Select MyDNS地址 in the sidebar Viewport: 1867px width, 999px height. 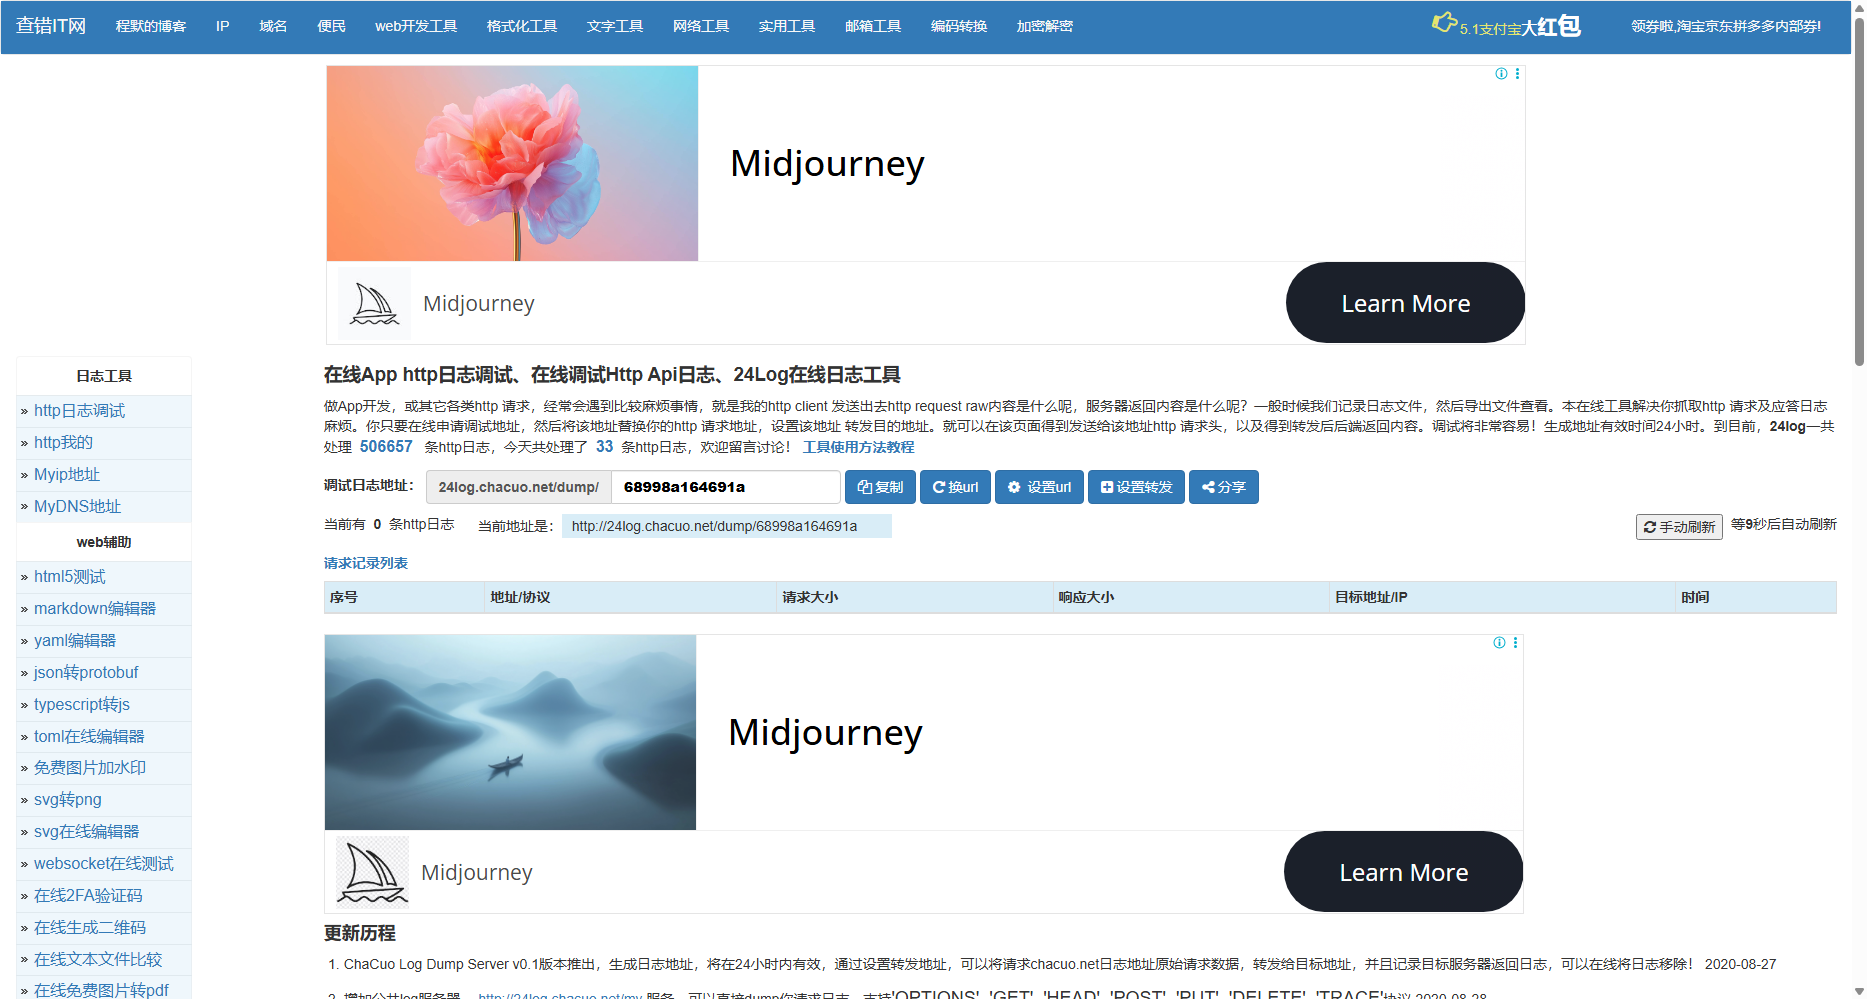(77, 506)
